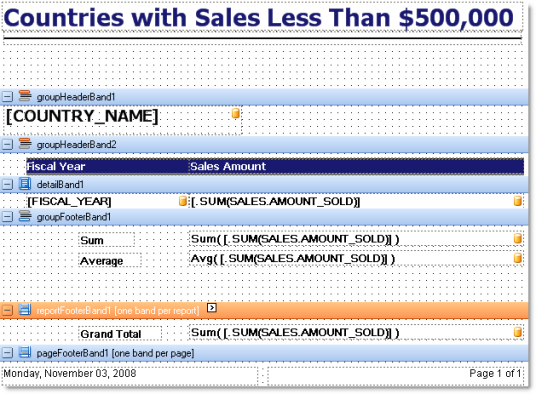Screen dimensions: 536x394
Task: Collapse the groupHeaderBand1 band
Action: tap(8, 97)
